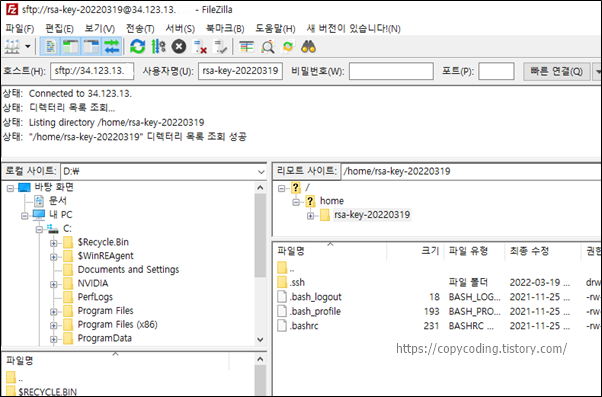Screen dimensions: 602x397
Task: Expand $WinREAgent folder node
Action: click(x=54, y=257)
